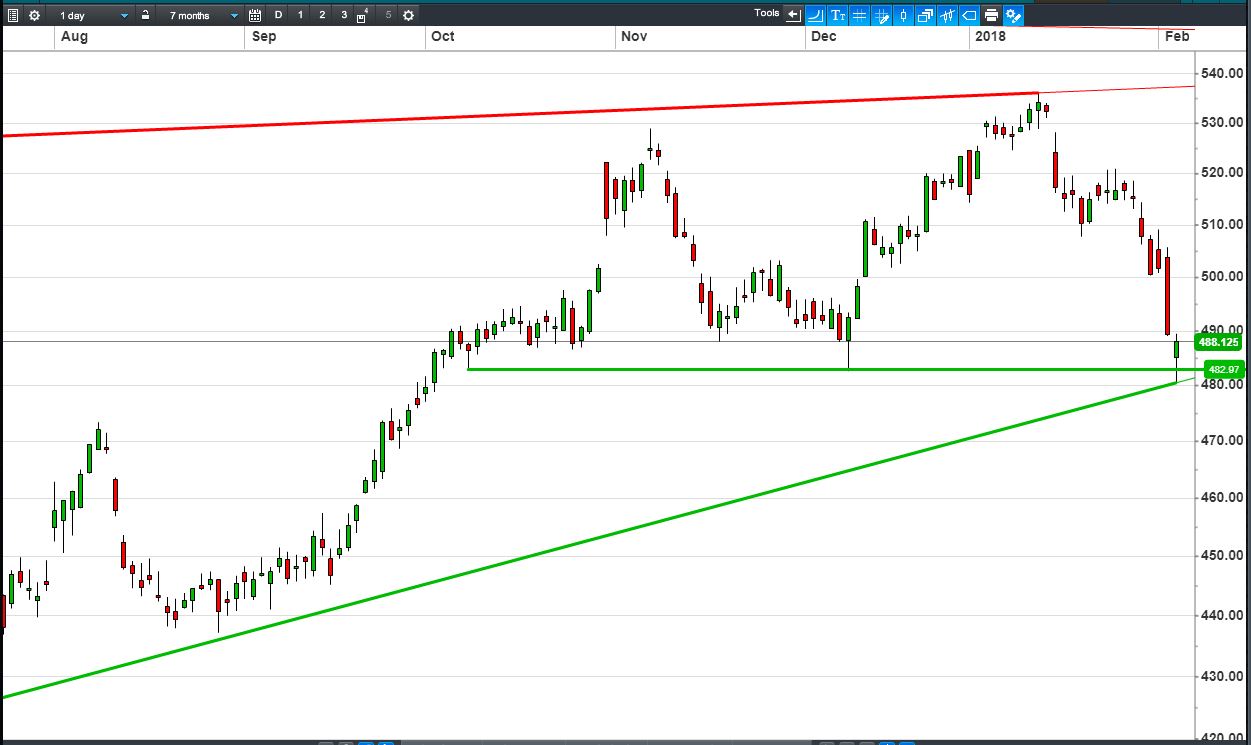Click the 450.00 price axis label
The image size is (1251, 745).
[1220, 555]
